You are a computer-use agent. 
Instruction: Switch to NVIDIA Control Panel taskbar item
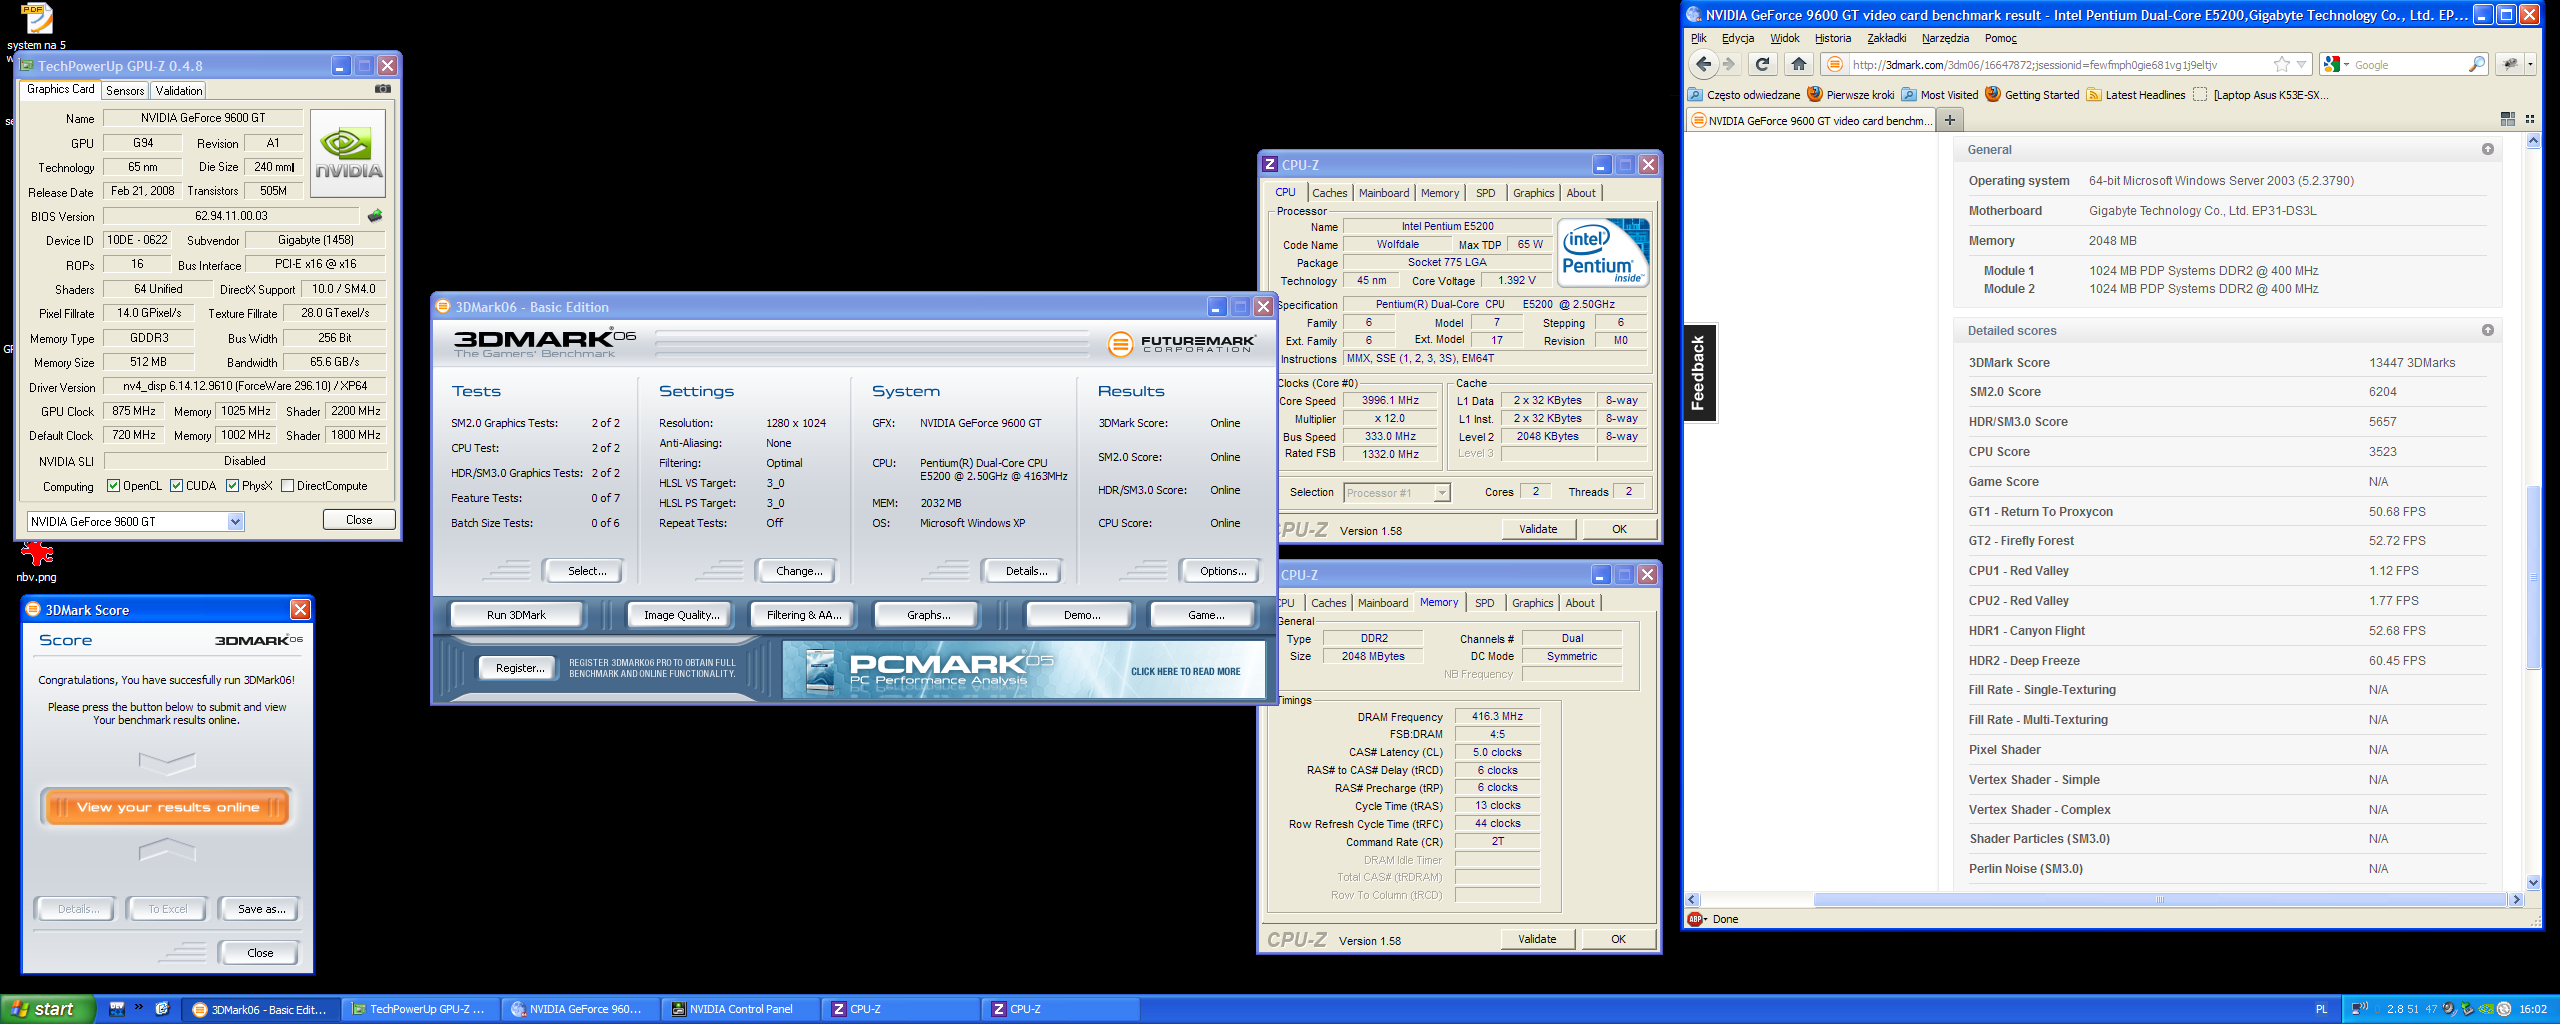click(x=739, y=1009)
